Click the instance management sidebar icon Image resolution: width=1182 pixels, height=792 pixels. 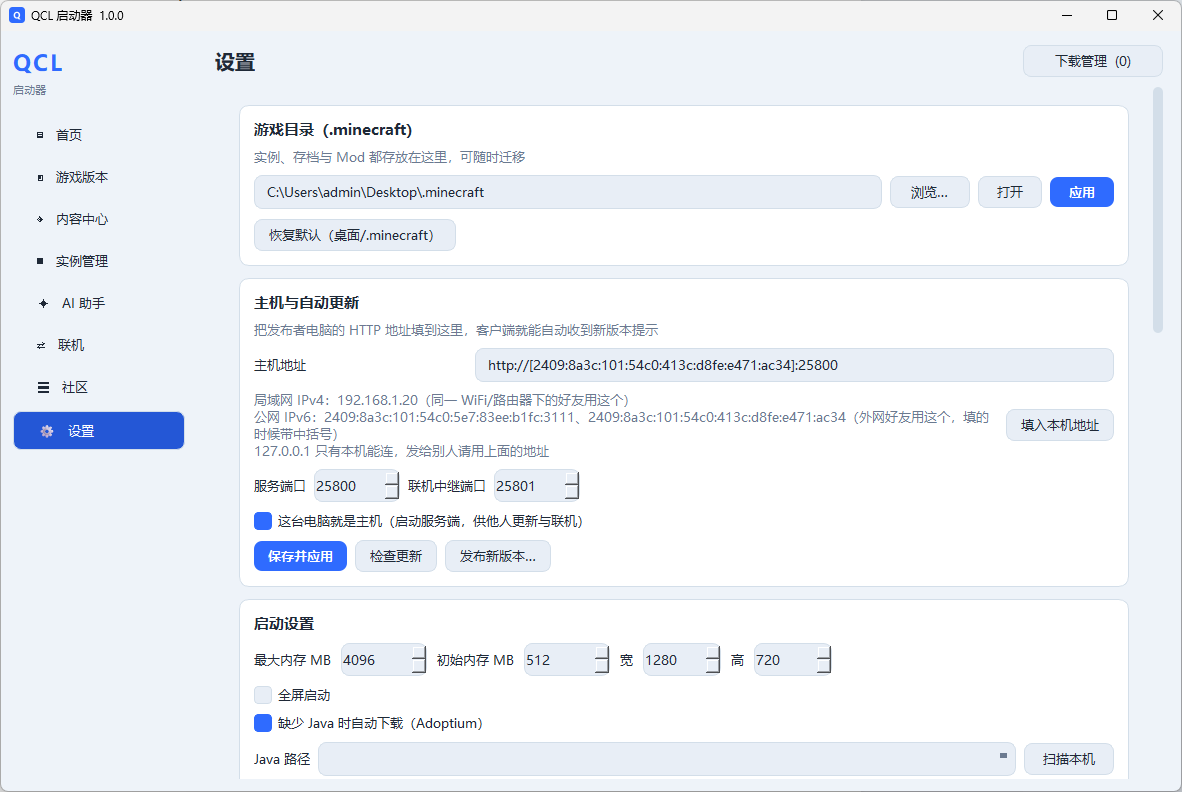tap(40, 261)
